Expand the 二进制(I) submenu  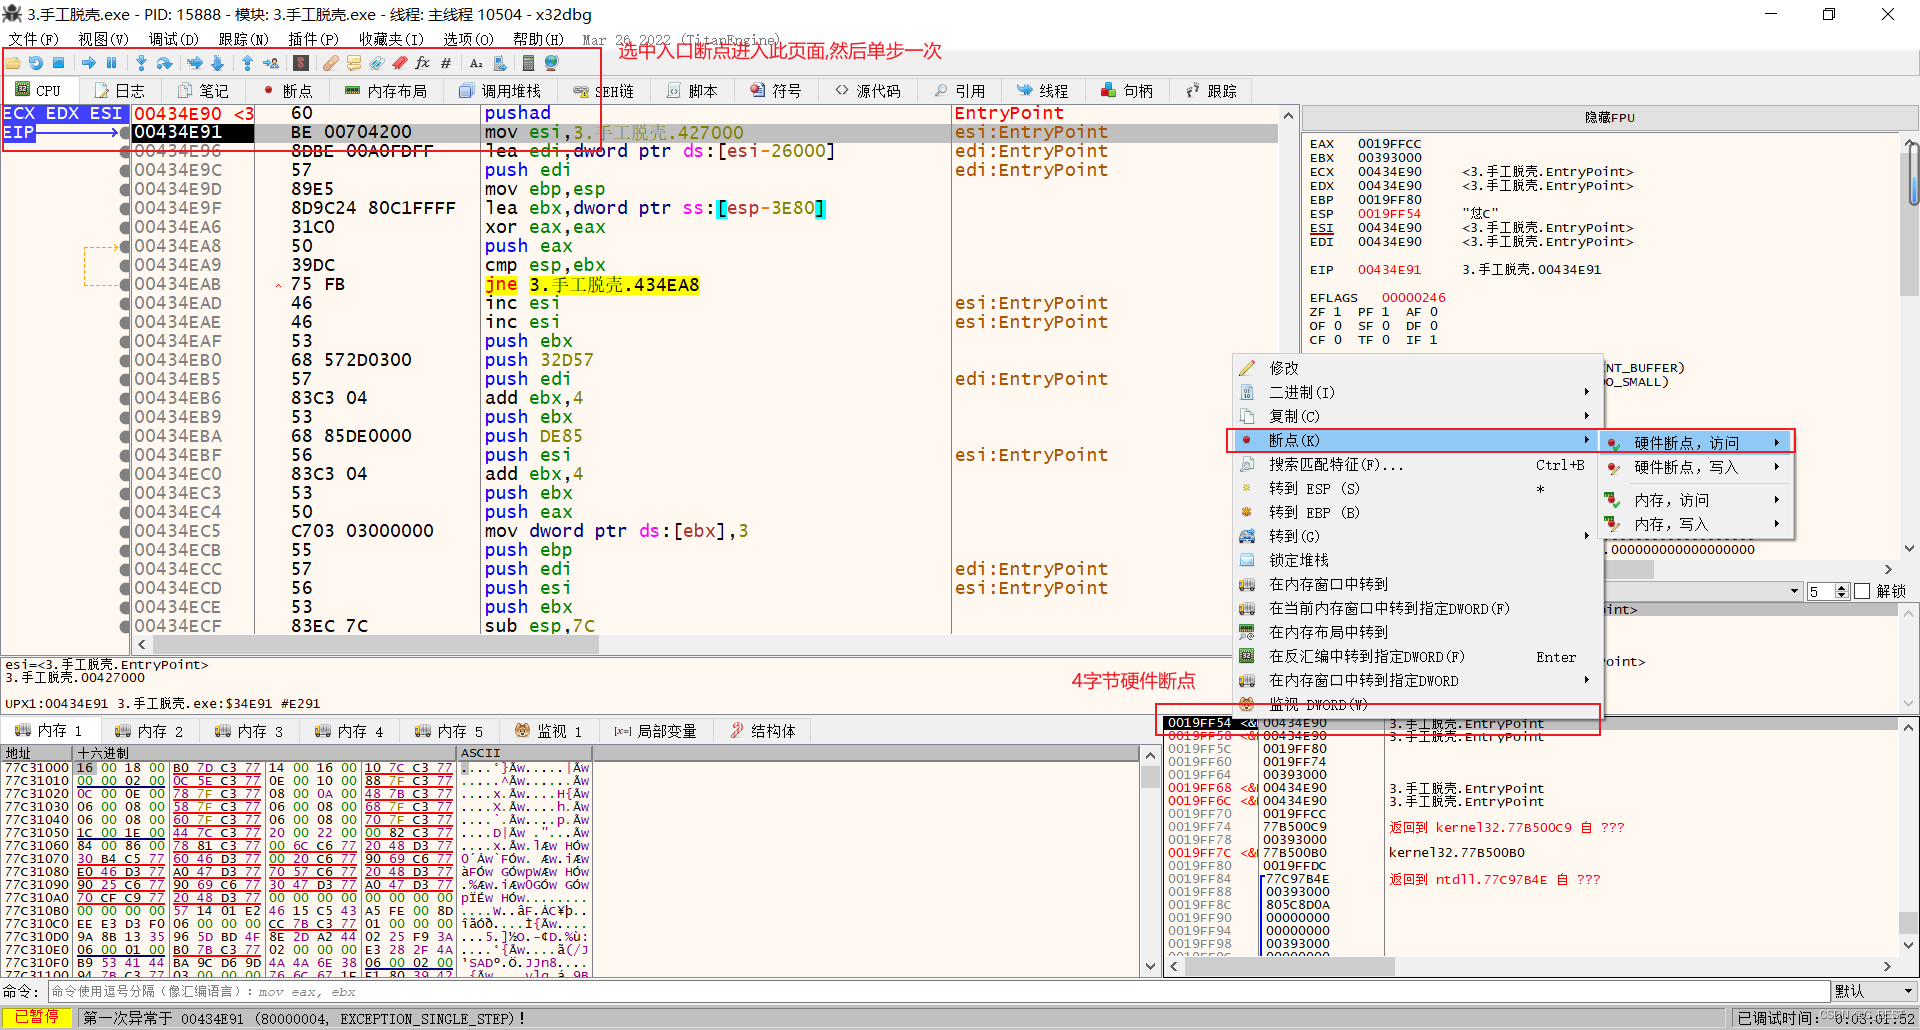(x=1417, y=392)
